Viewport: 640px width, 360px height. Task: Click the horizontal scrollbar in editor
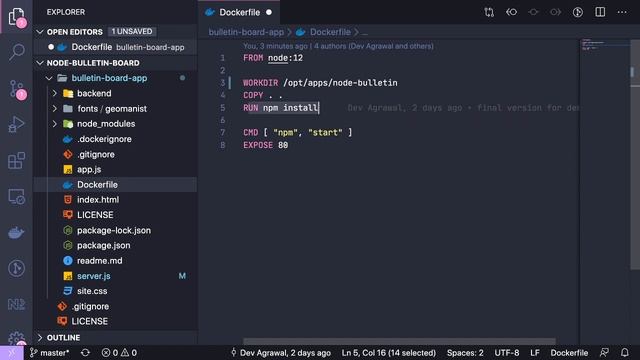pyautogui.click(x=399, y=341)
